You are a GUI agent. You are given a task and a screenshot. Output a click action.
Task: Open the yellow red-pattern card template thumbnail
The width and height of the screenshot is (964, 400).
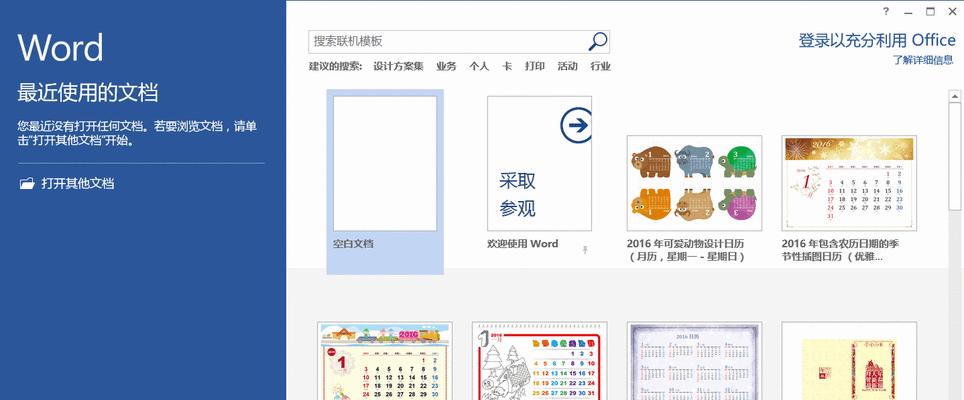pyautogui.click(x=849, y=361)
